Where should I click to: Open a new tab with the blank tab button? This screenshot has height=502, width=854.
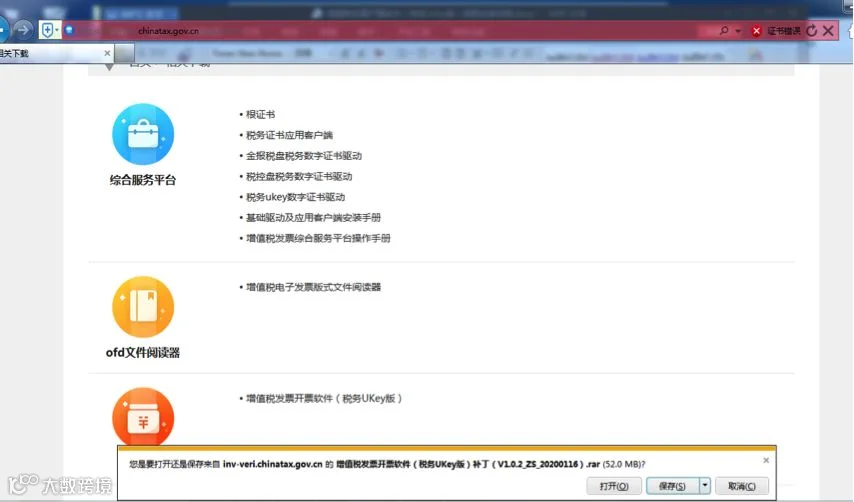click(124, 53)
